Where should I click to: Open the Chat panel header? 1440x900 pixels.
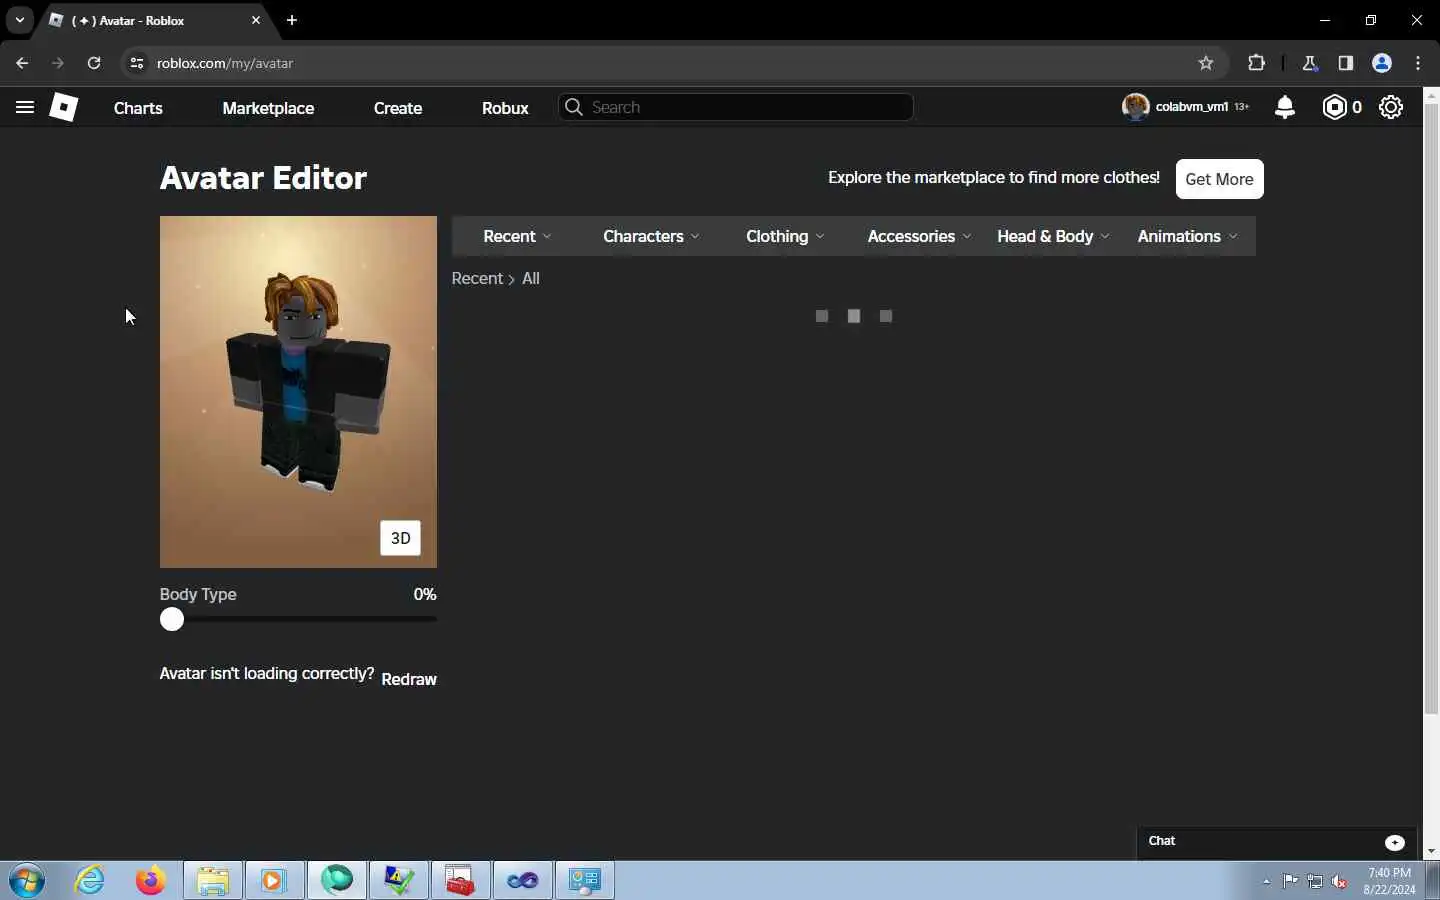click(1277, 842)
